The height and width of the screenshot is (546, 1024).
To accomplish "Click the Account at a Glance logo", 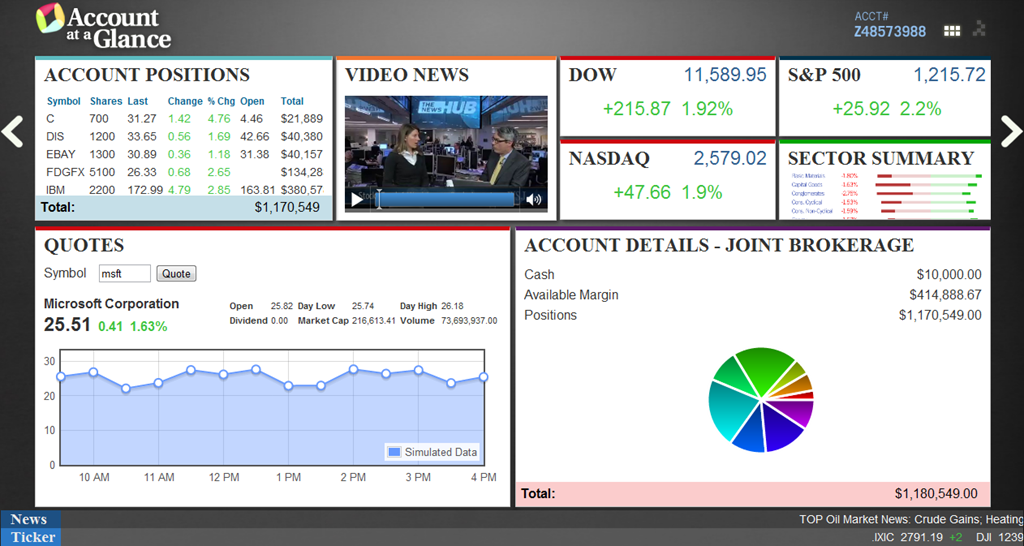I will point(104,27).
